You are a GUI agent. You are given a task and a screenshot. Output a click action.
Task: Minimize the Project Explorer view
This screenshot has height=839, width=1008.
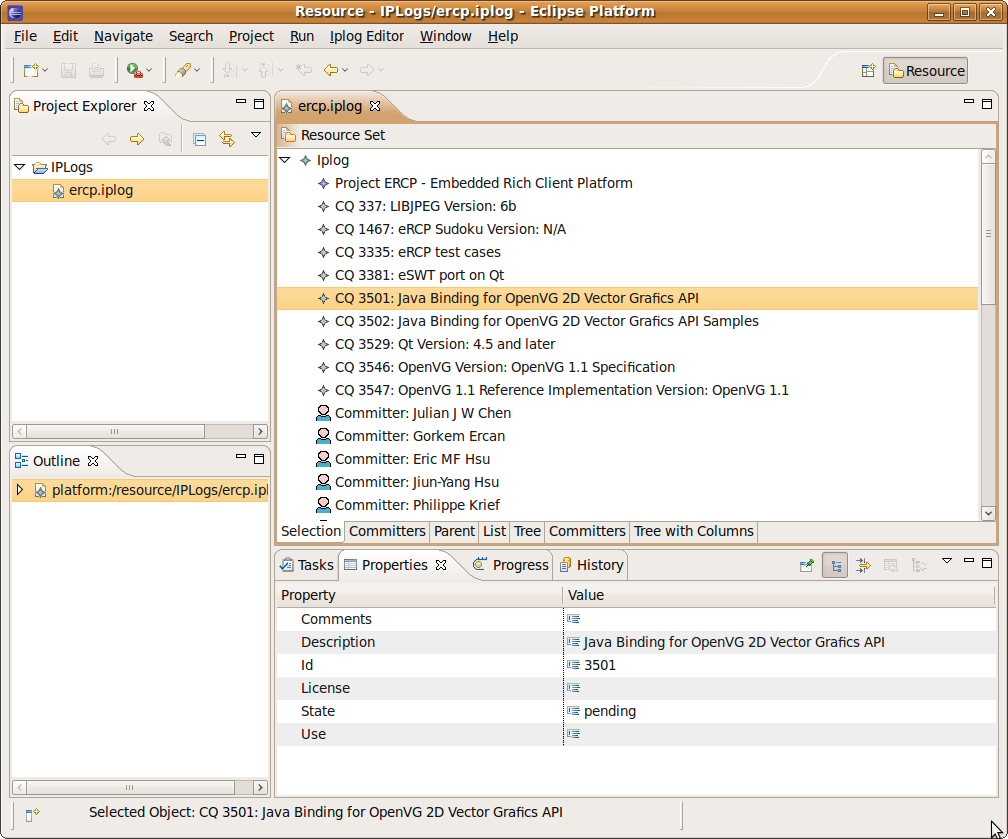(x=241, y=102)
